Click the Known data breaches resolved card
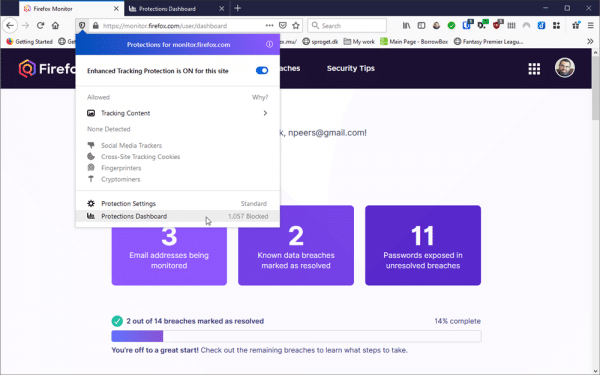The image size is (600, 375). tap(296, 245)
